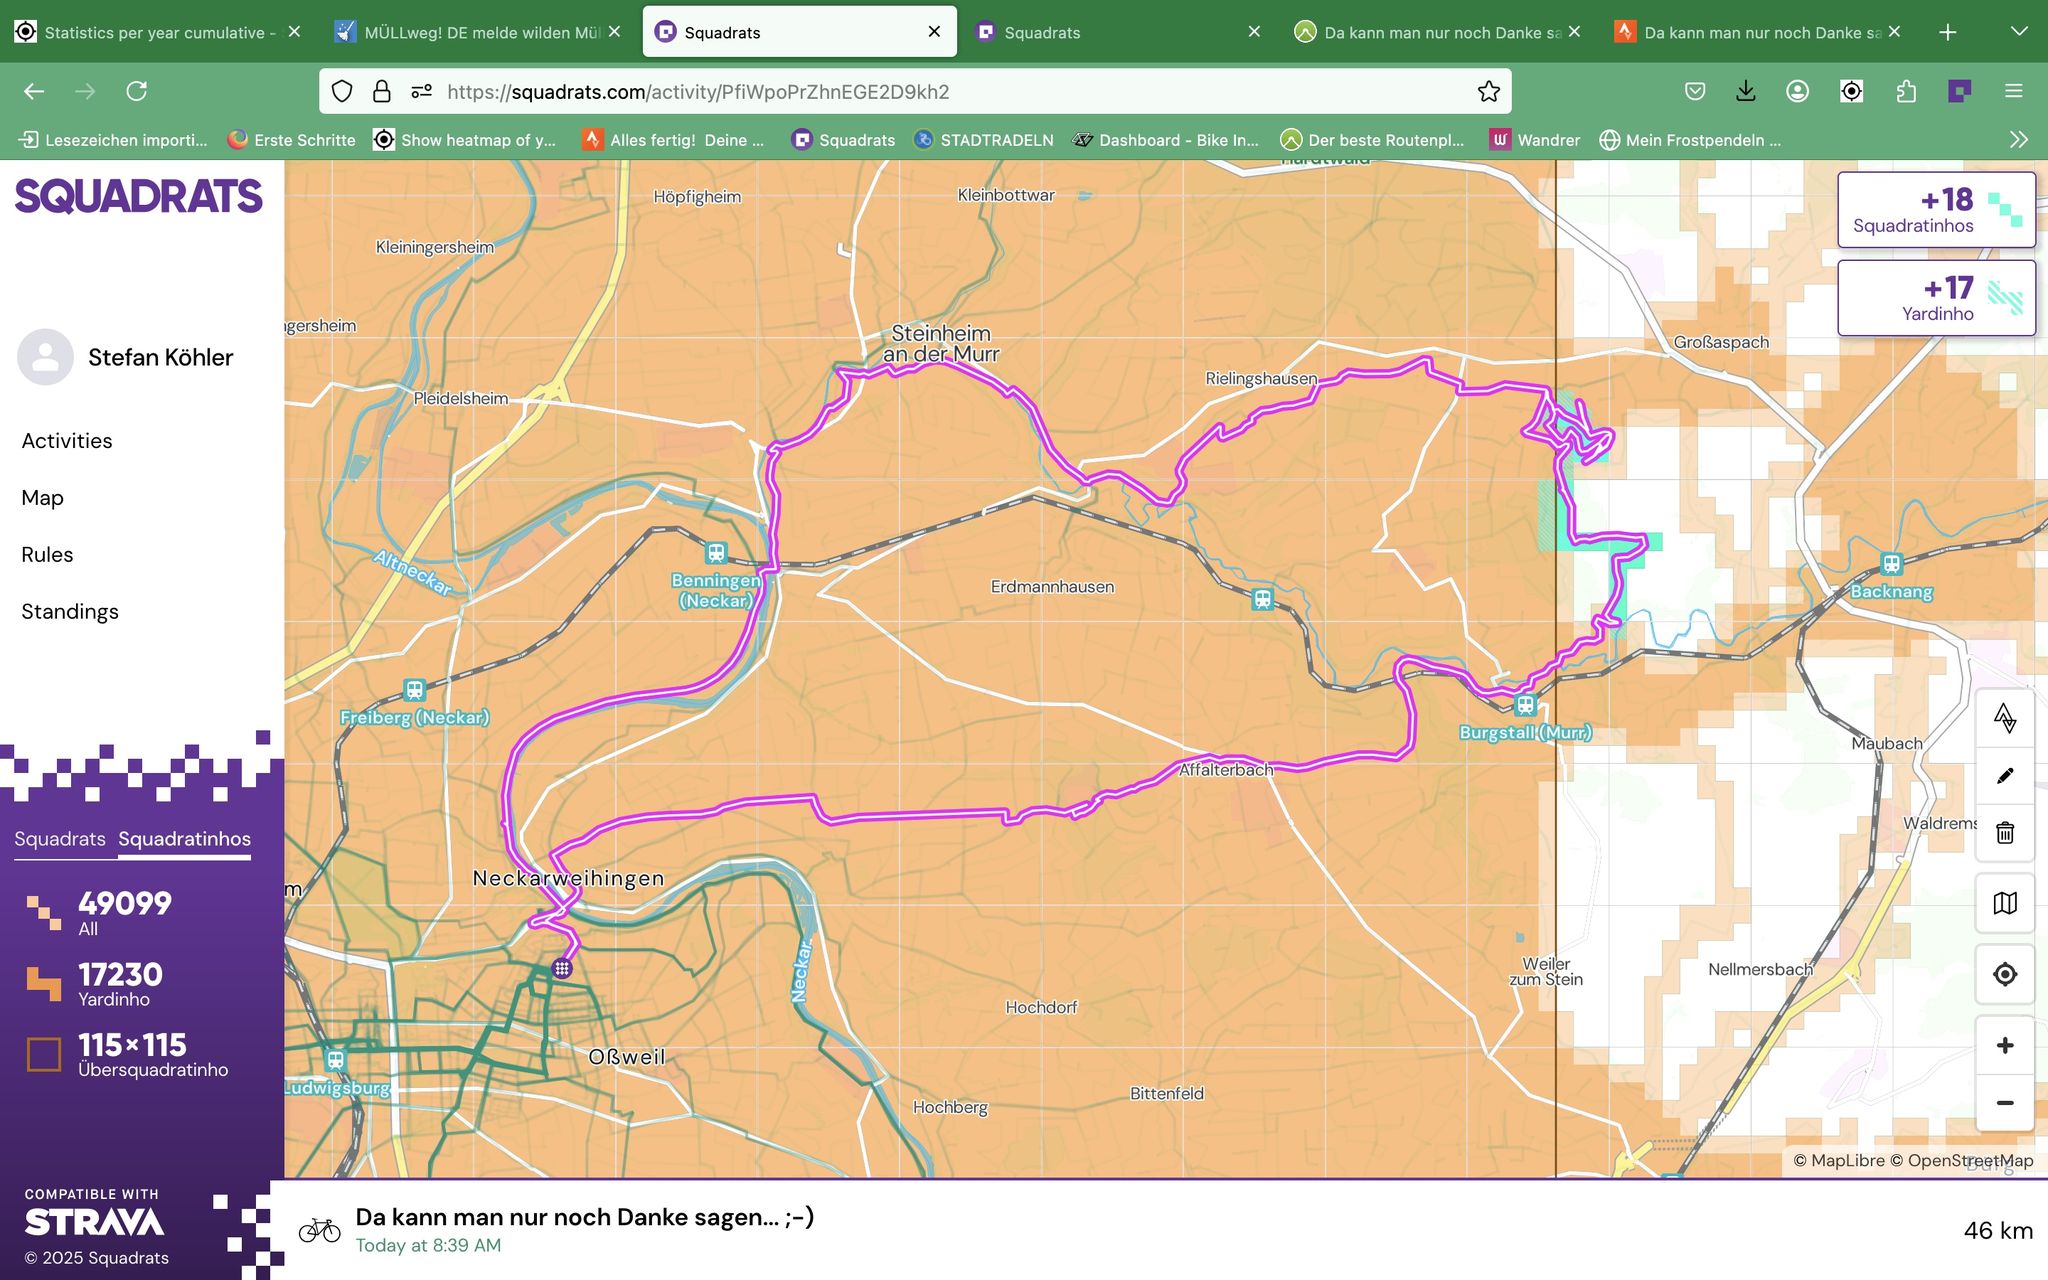Zoom out with the minus button
This screenshot has width=2048, height=1280.
click(2004, 1103)
